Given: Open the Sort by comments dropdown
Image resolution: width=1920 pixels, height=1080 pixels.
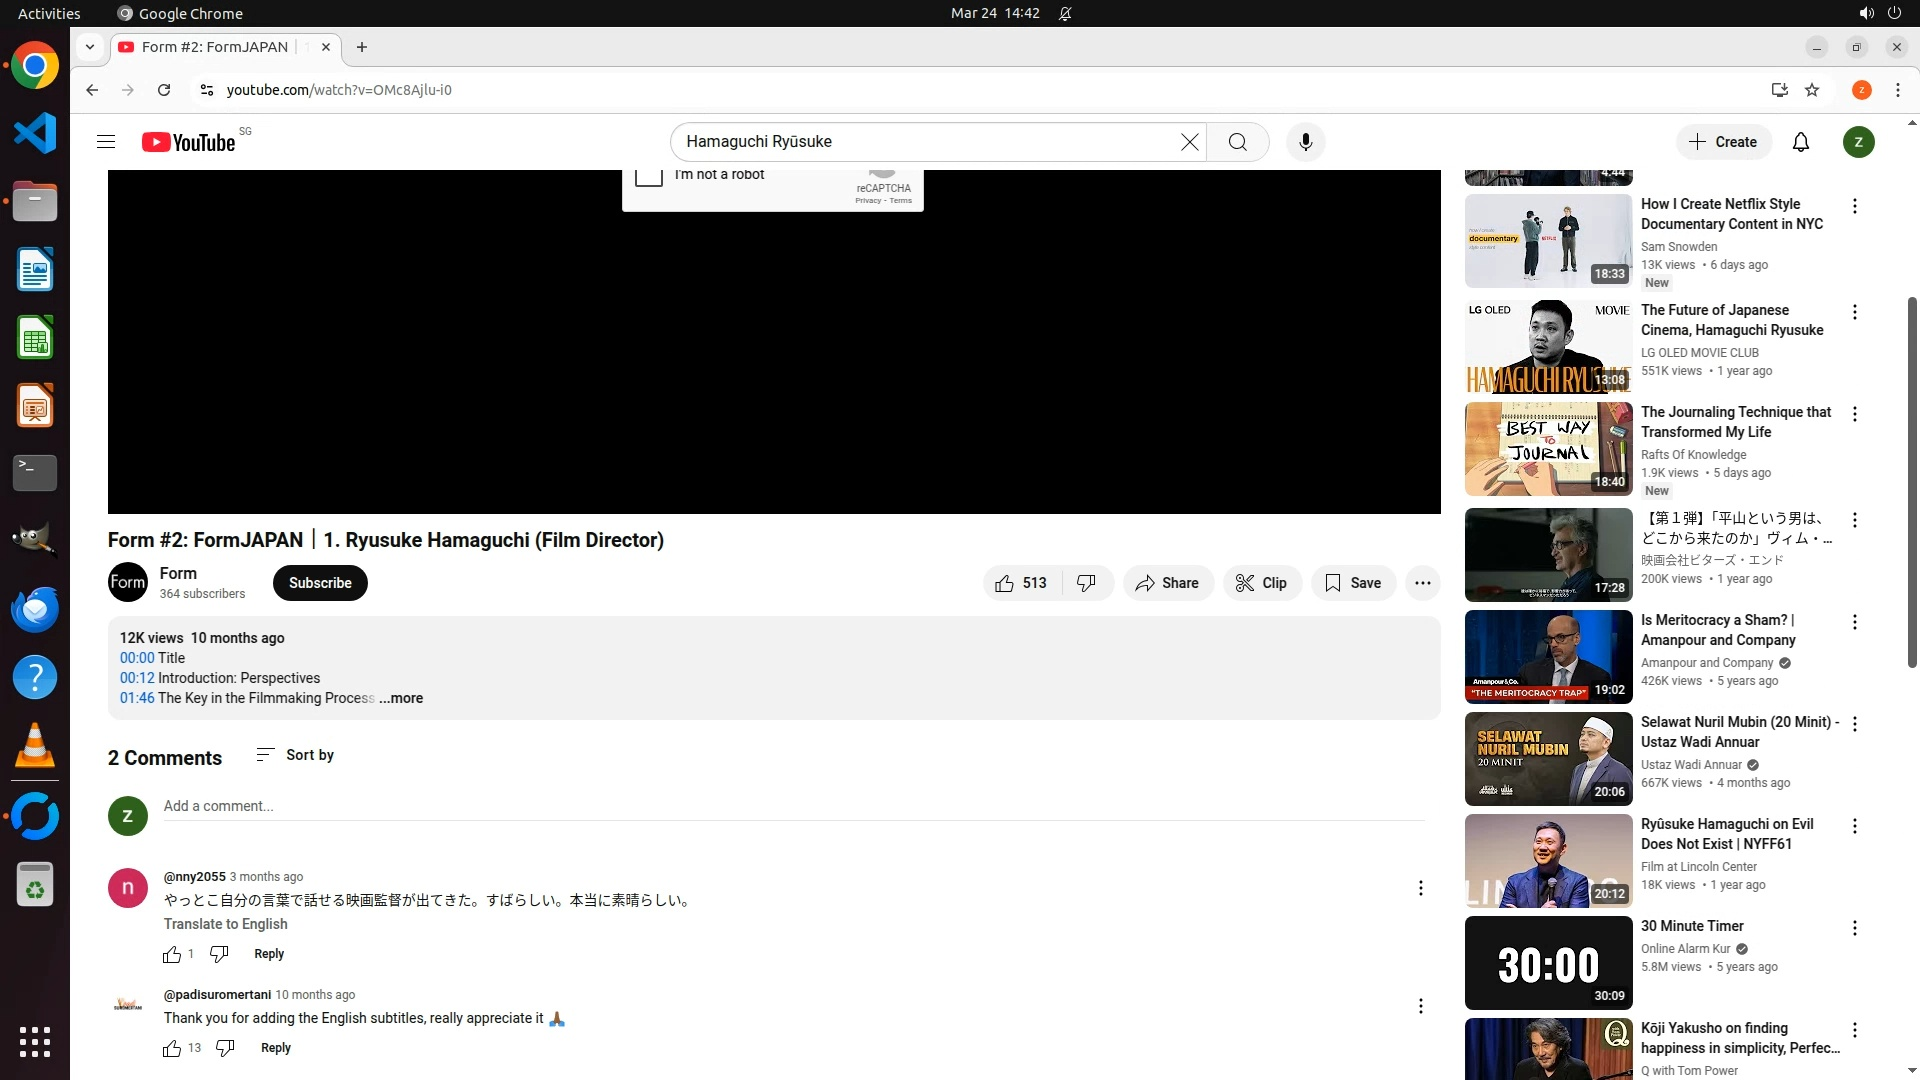Looking at the screenshot, I should tap(295, 755).
